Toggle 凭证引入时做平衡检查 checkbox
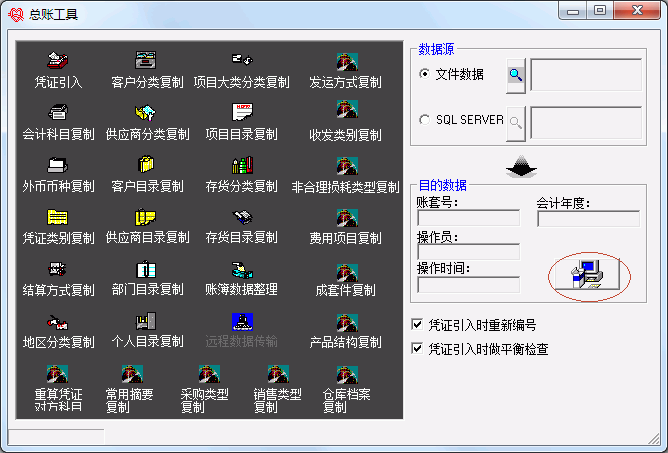The width and height of the screenshot is (668, 453). coord(417,349)
